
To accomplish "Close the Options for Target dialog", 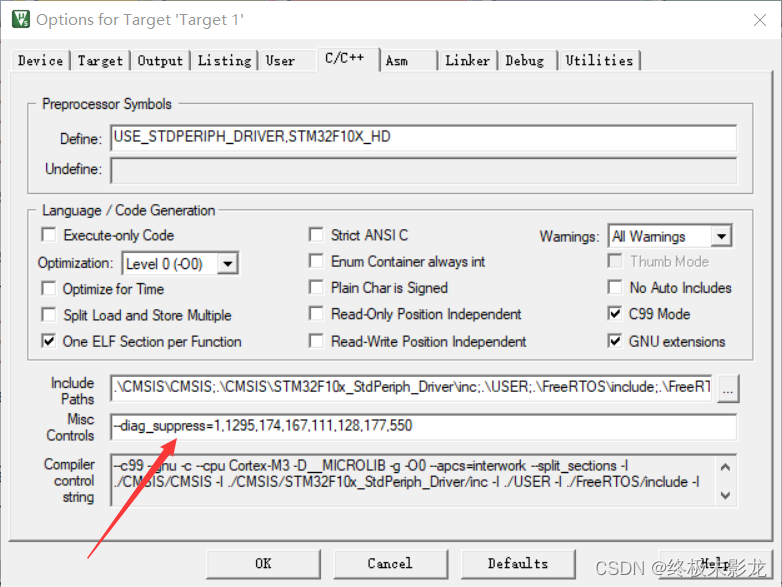I will pos(760,20).
